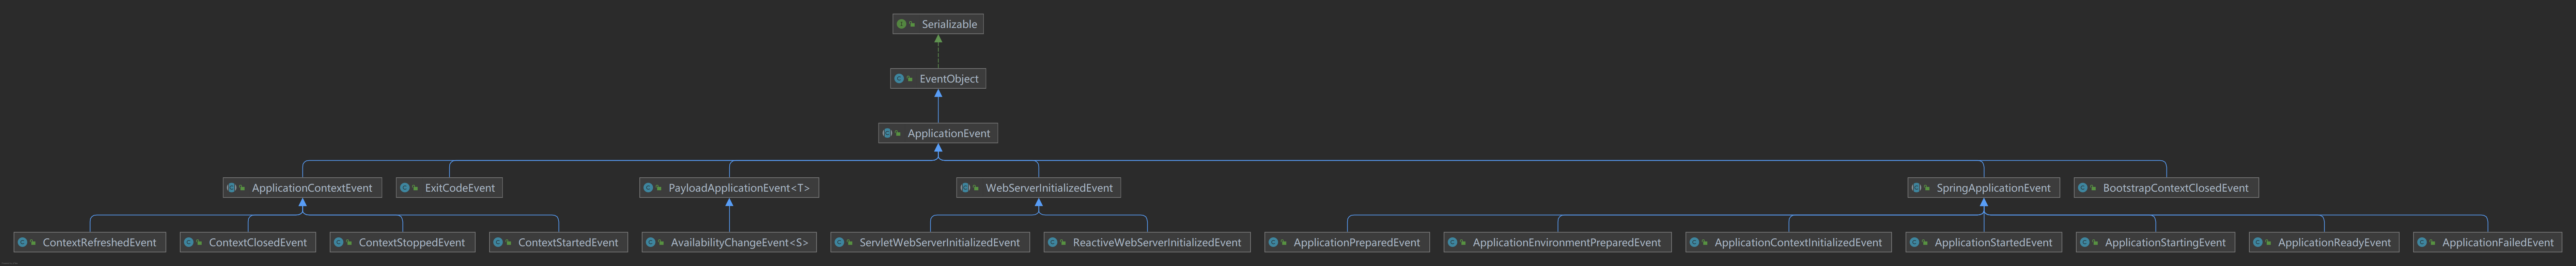This screenshot has width=2576, height=266.
Task: Click the class icon on ApplicationFailedEvent
Action: pyautogui.click(x=2421, y=242)
